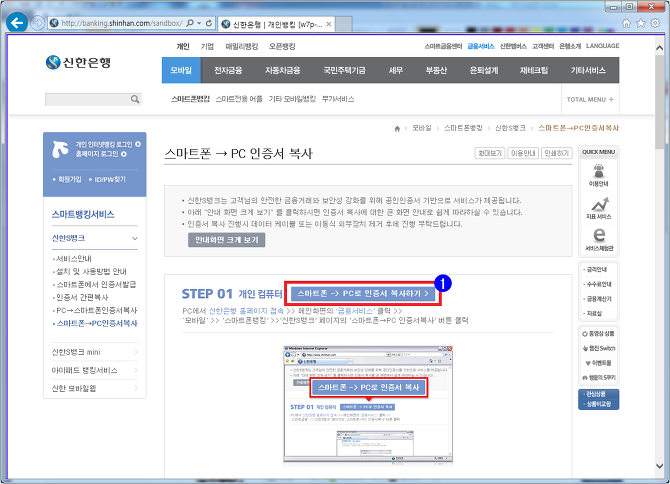Go back with the browser back arrow
The height and width of the screenshot is (484, 670).
pyautogui.click(x=17, y=23)
